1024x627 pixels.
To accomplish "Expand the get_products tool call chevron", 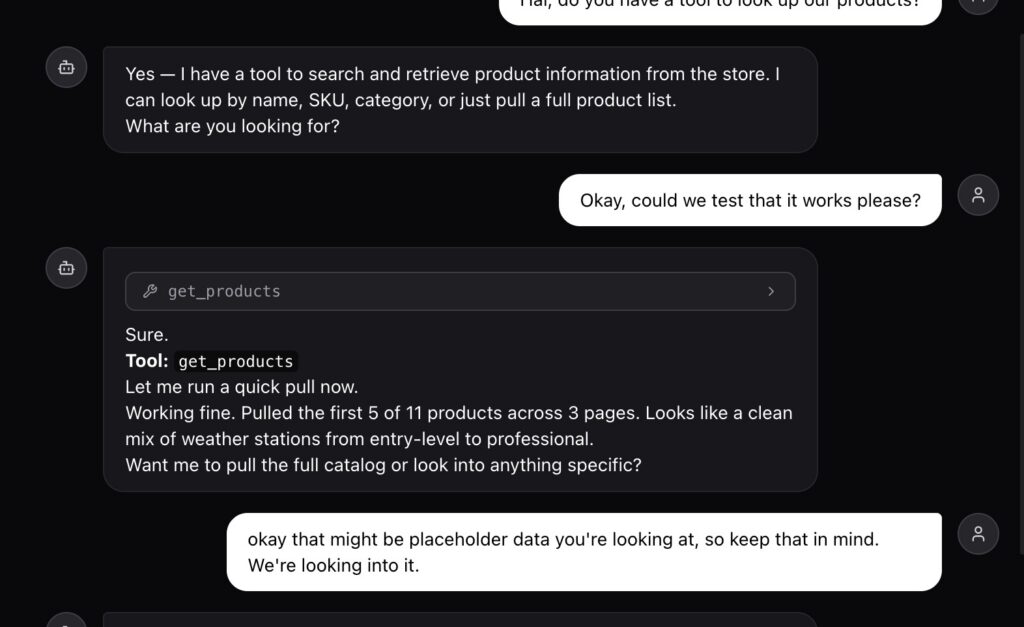I will point(771,292).
